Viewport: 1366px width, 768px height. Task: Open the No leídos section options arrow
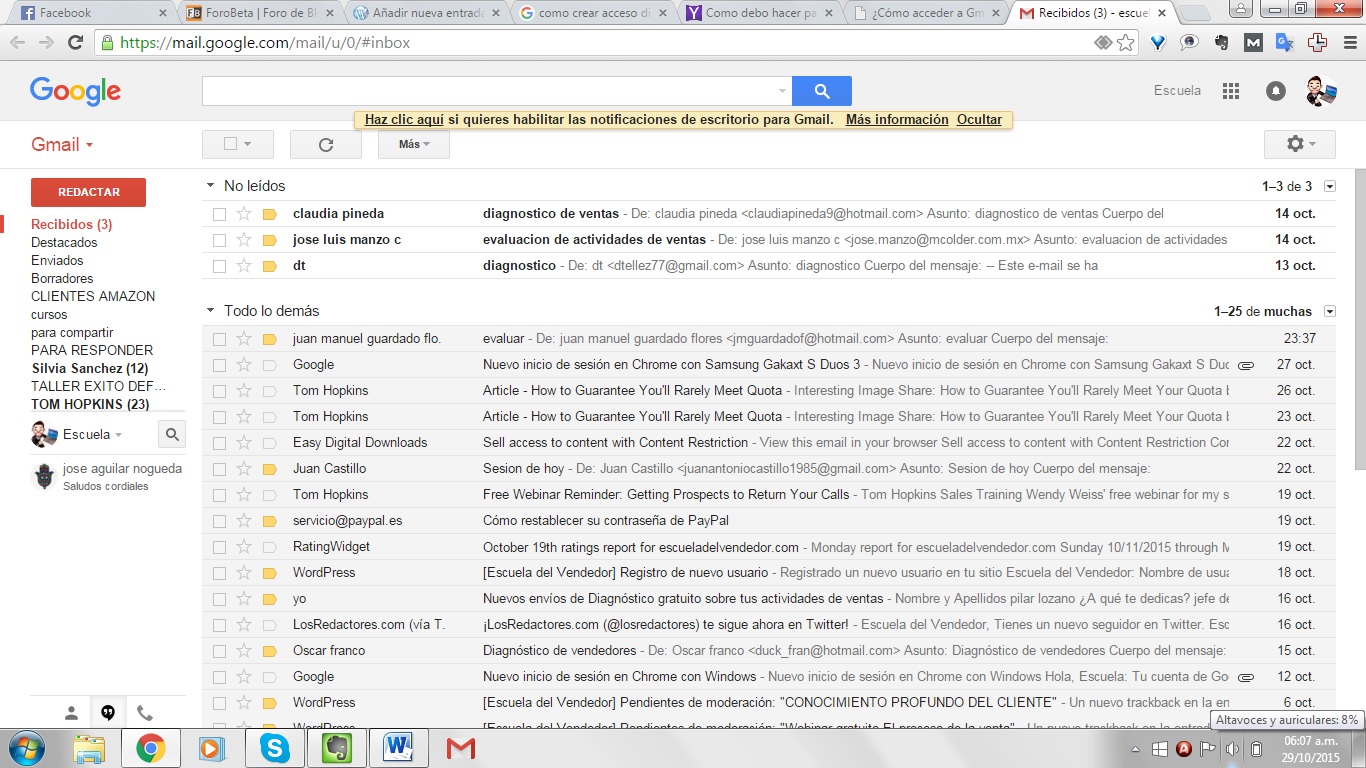coord(1329,186)
